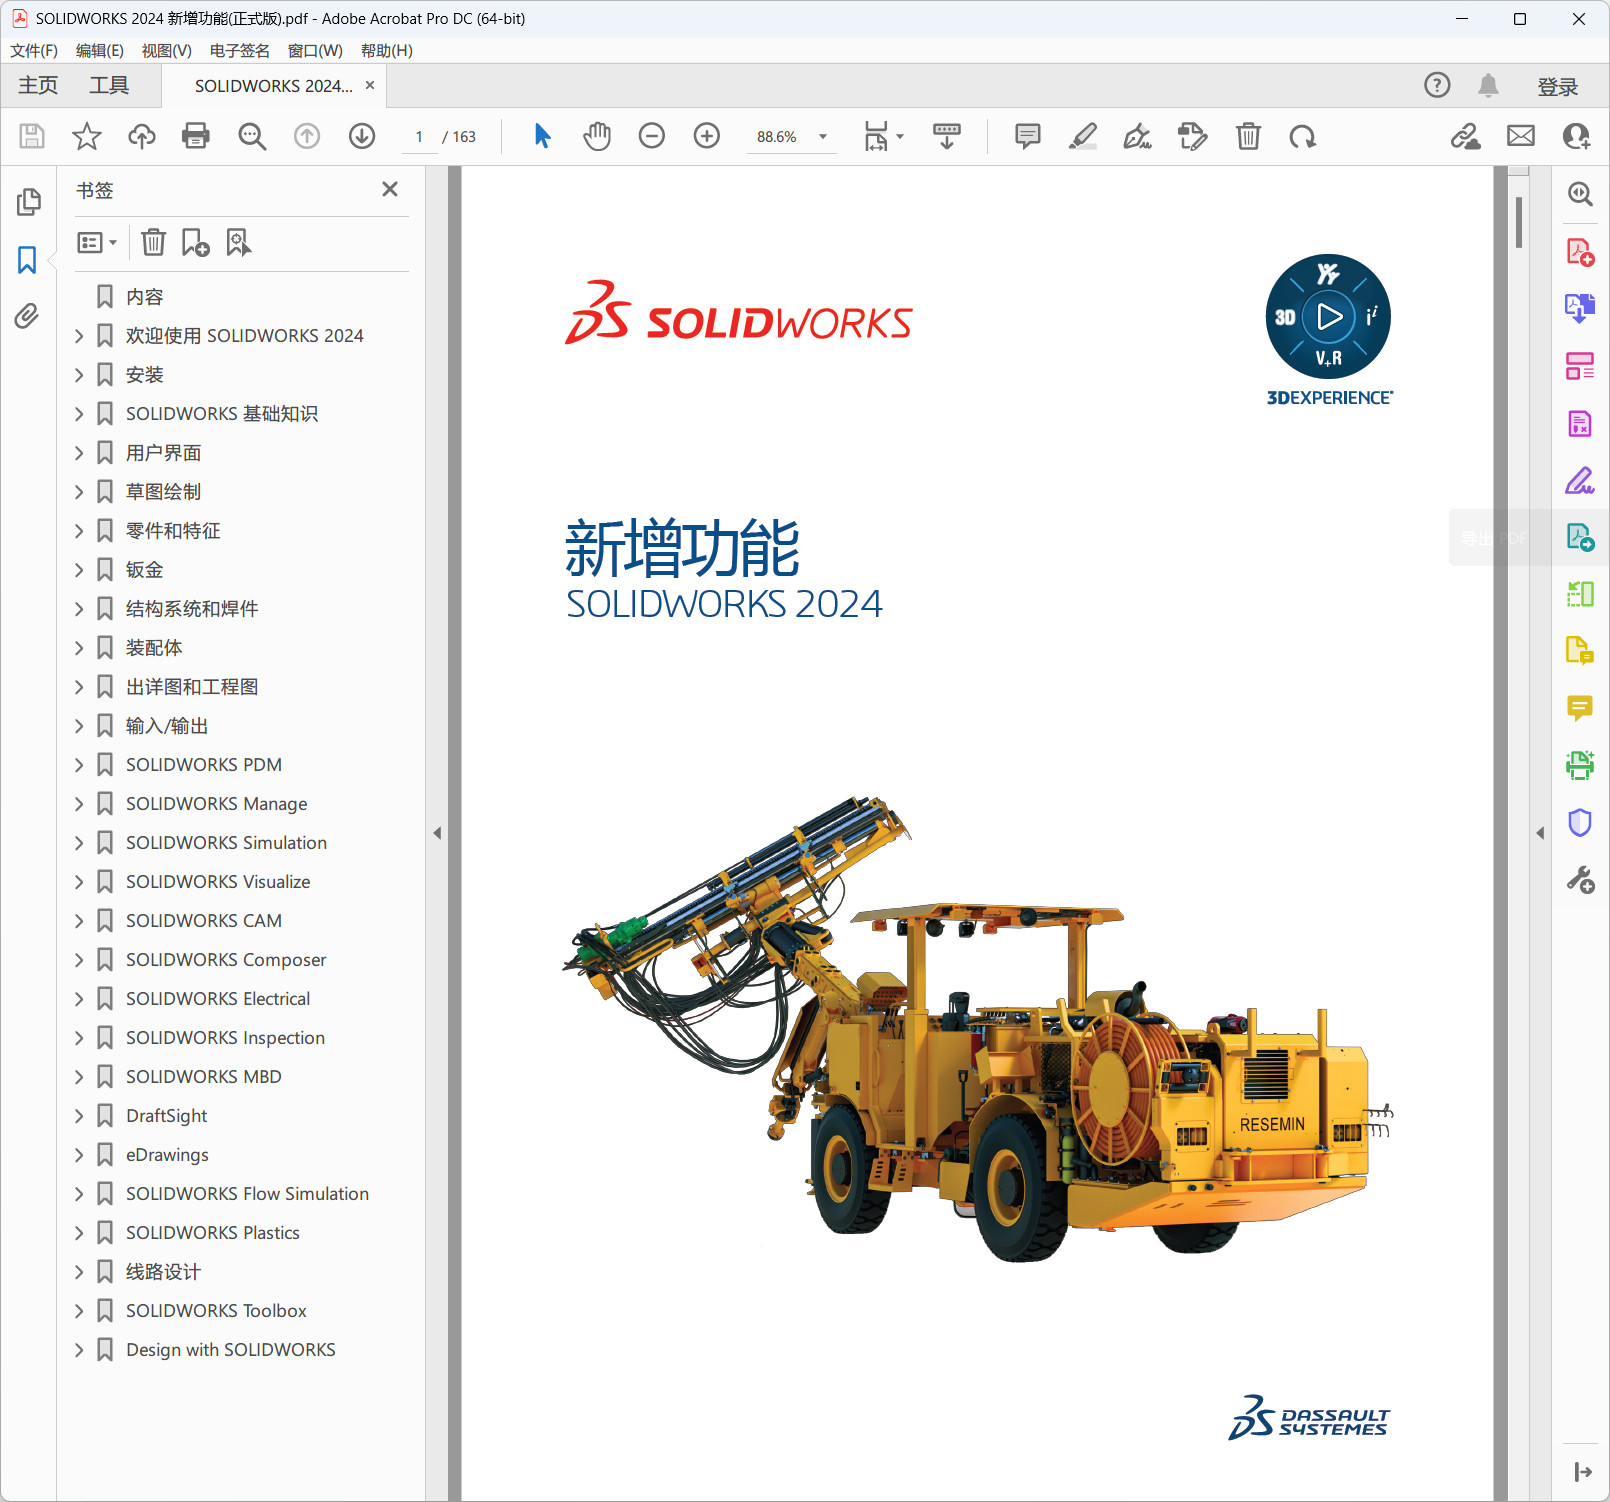Image resolution: width=1610 pixels, height=1502 pixels.
Task: Click the cloud upload icon
Action: (x=142, y=136)
